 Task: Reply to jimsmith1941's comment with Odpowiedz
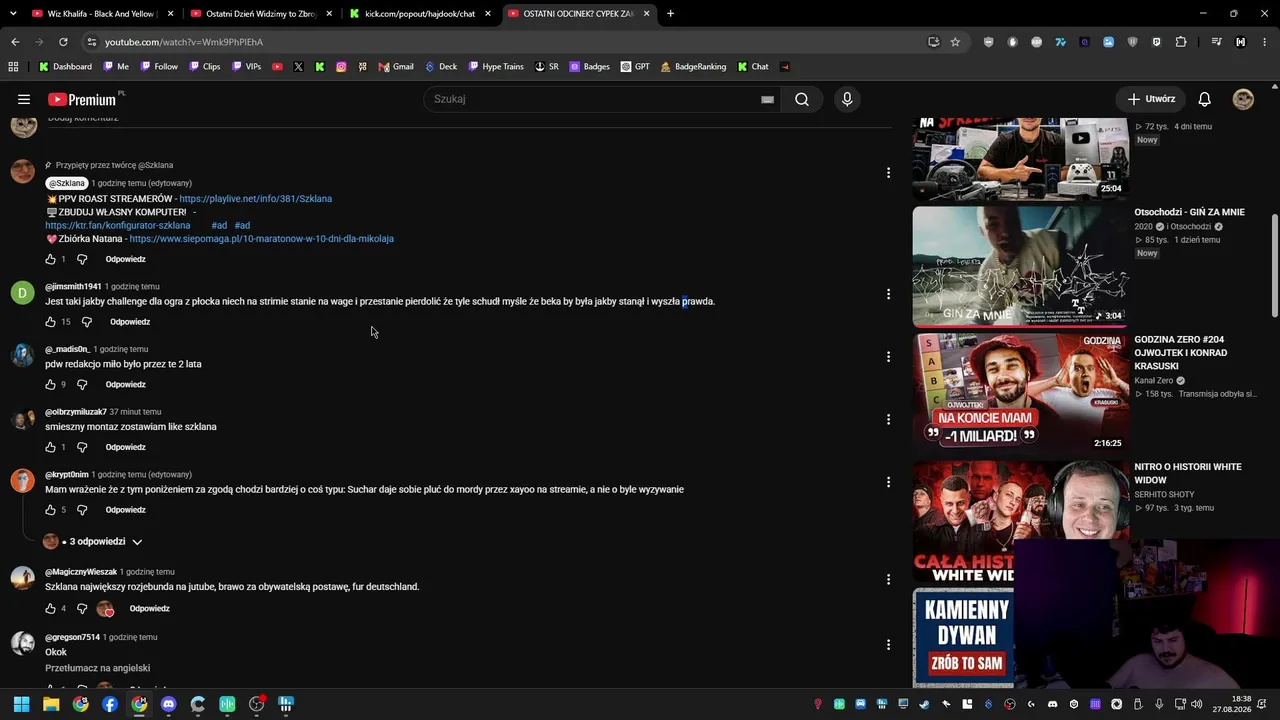pyautogui.click(x=130, y=322)
